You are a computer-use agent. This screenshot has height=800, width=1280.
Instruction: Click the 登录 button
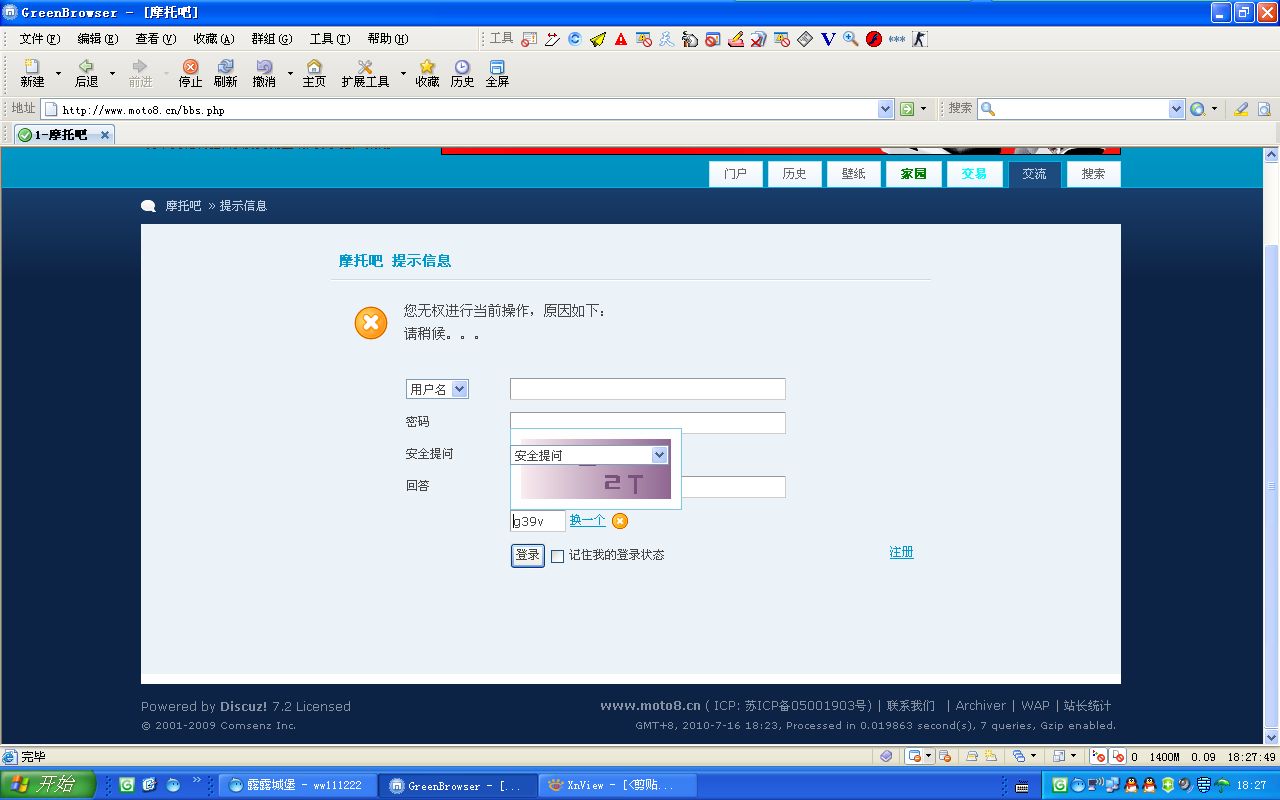[x=528, y=555]
